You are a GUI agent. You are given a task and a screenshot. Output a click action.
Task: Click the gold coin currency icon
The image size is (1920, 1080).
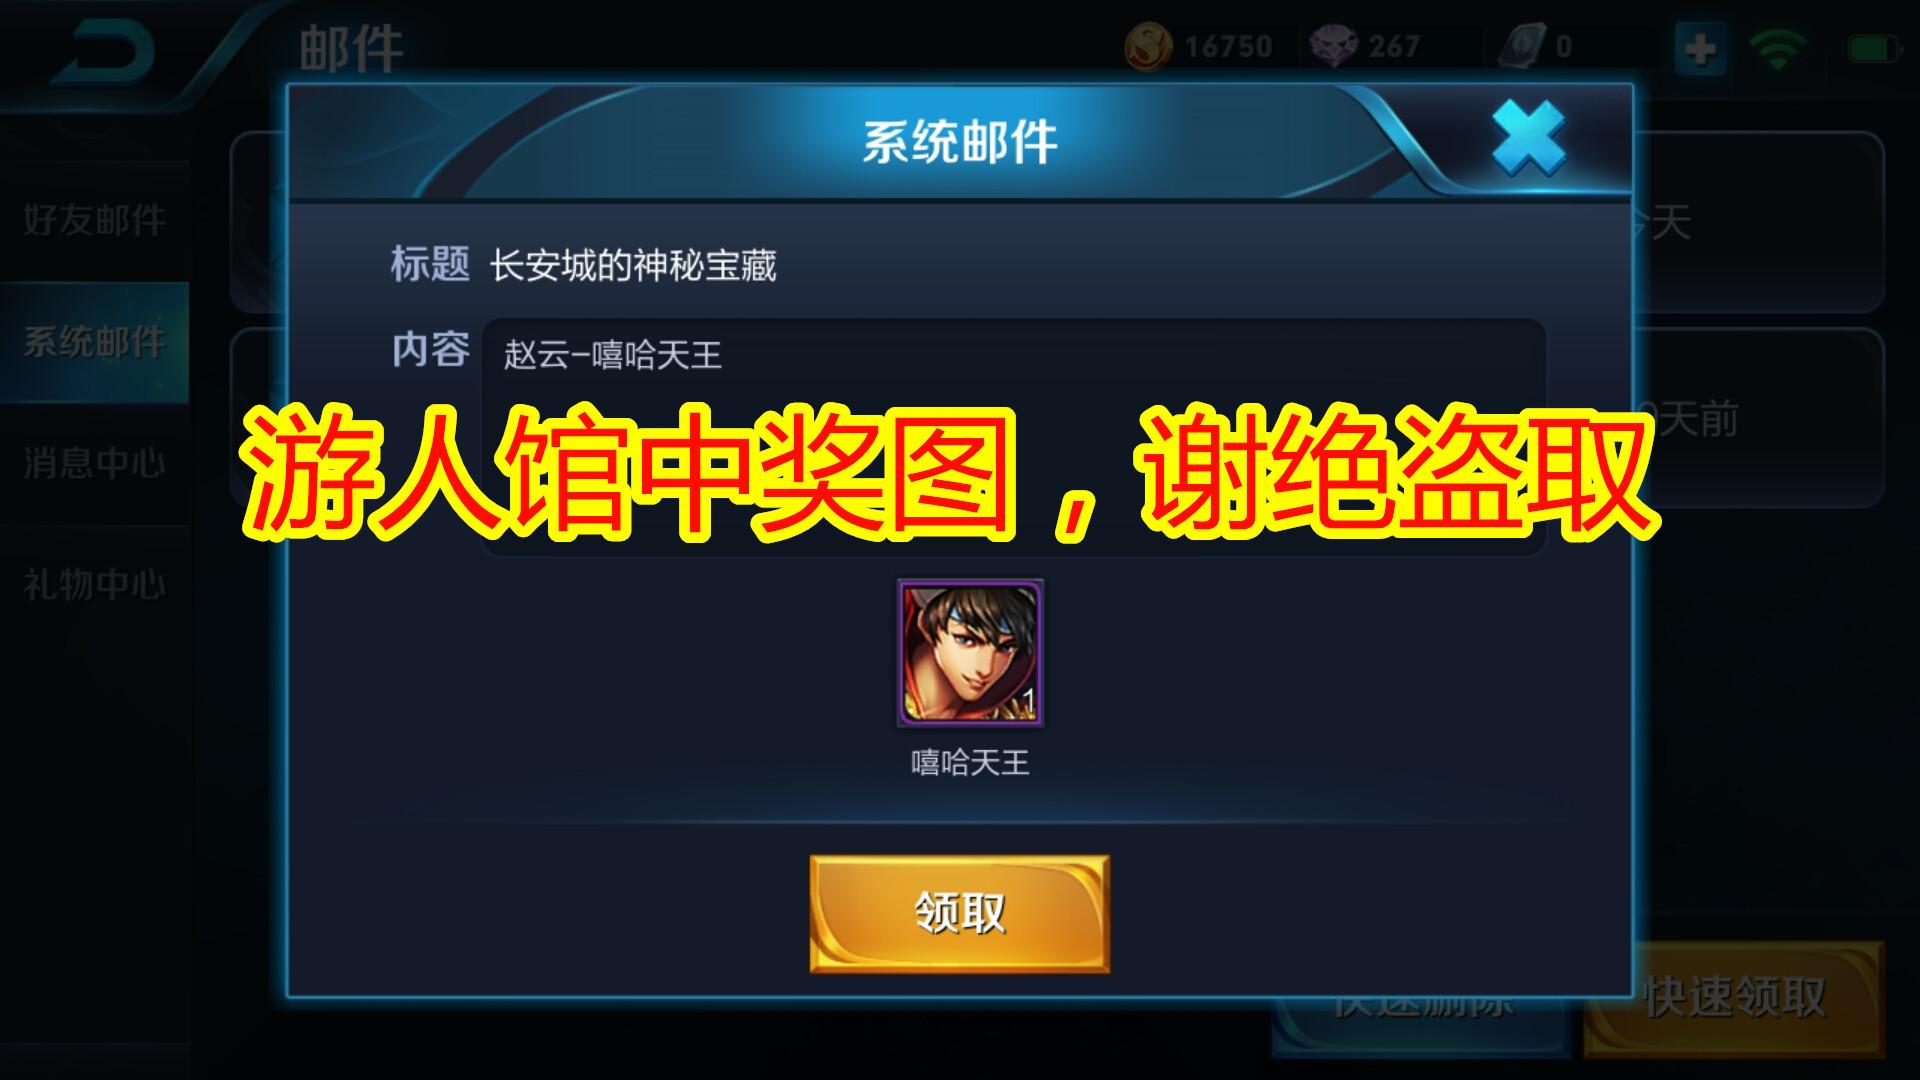click(1149, 47)
